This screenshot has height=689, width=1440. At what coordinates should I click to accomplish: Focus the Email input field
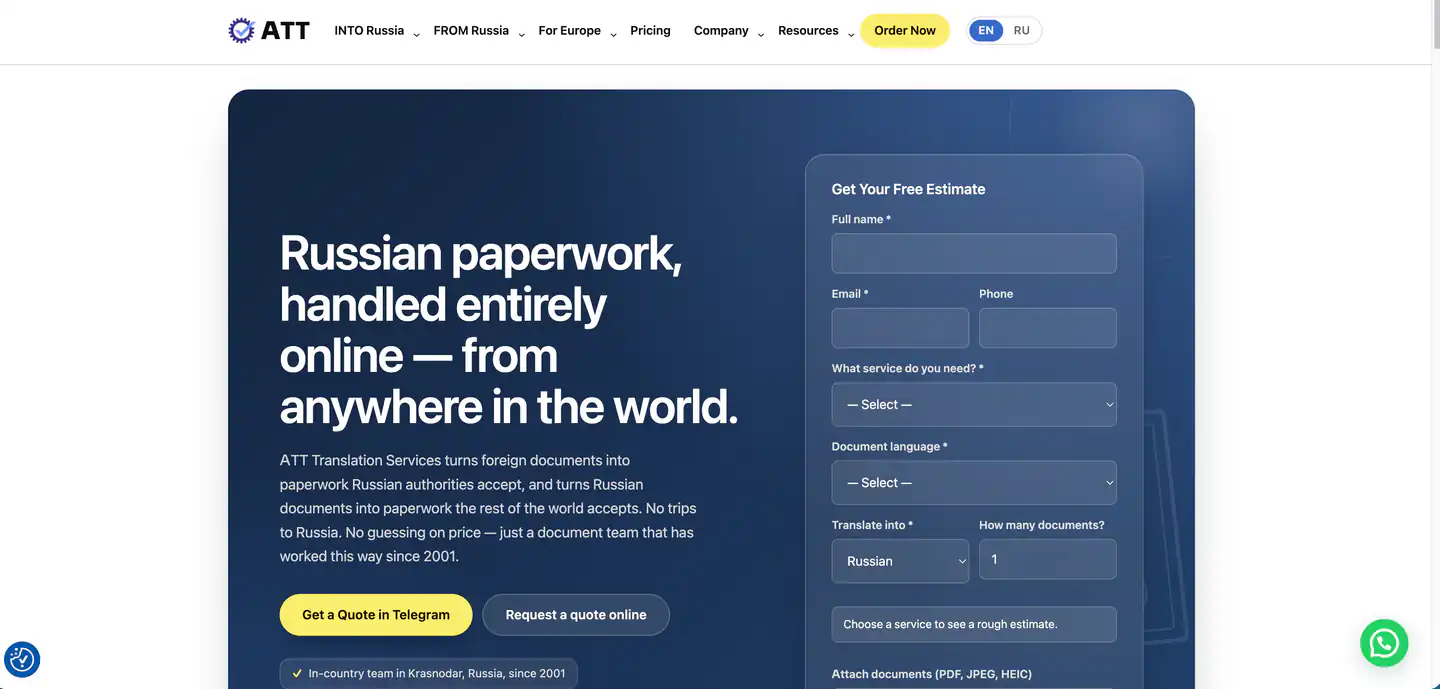[x=900, y=328]
